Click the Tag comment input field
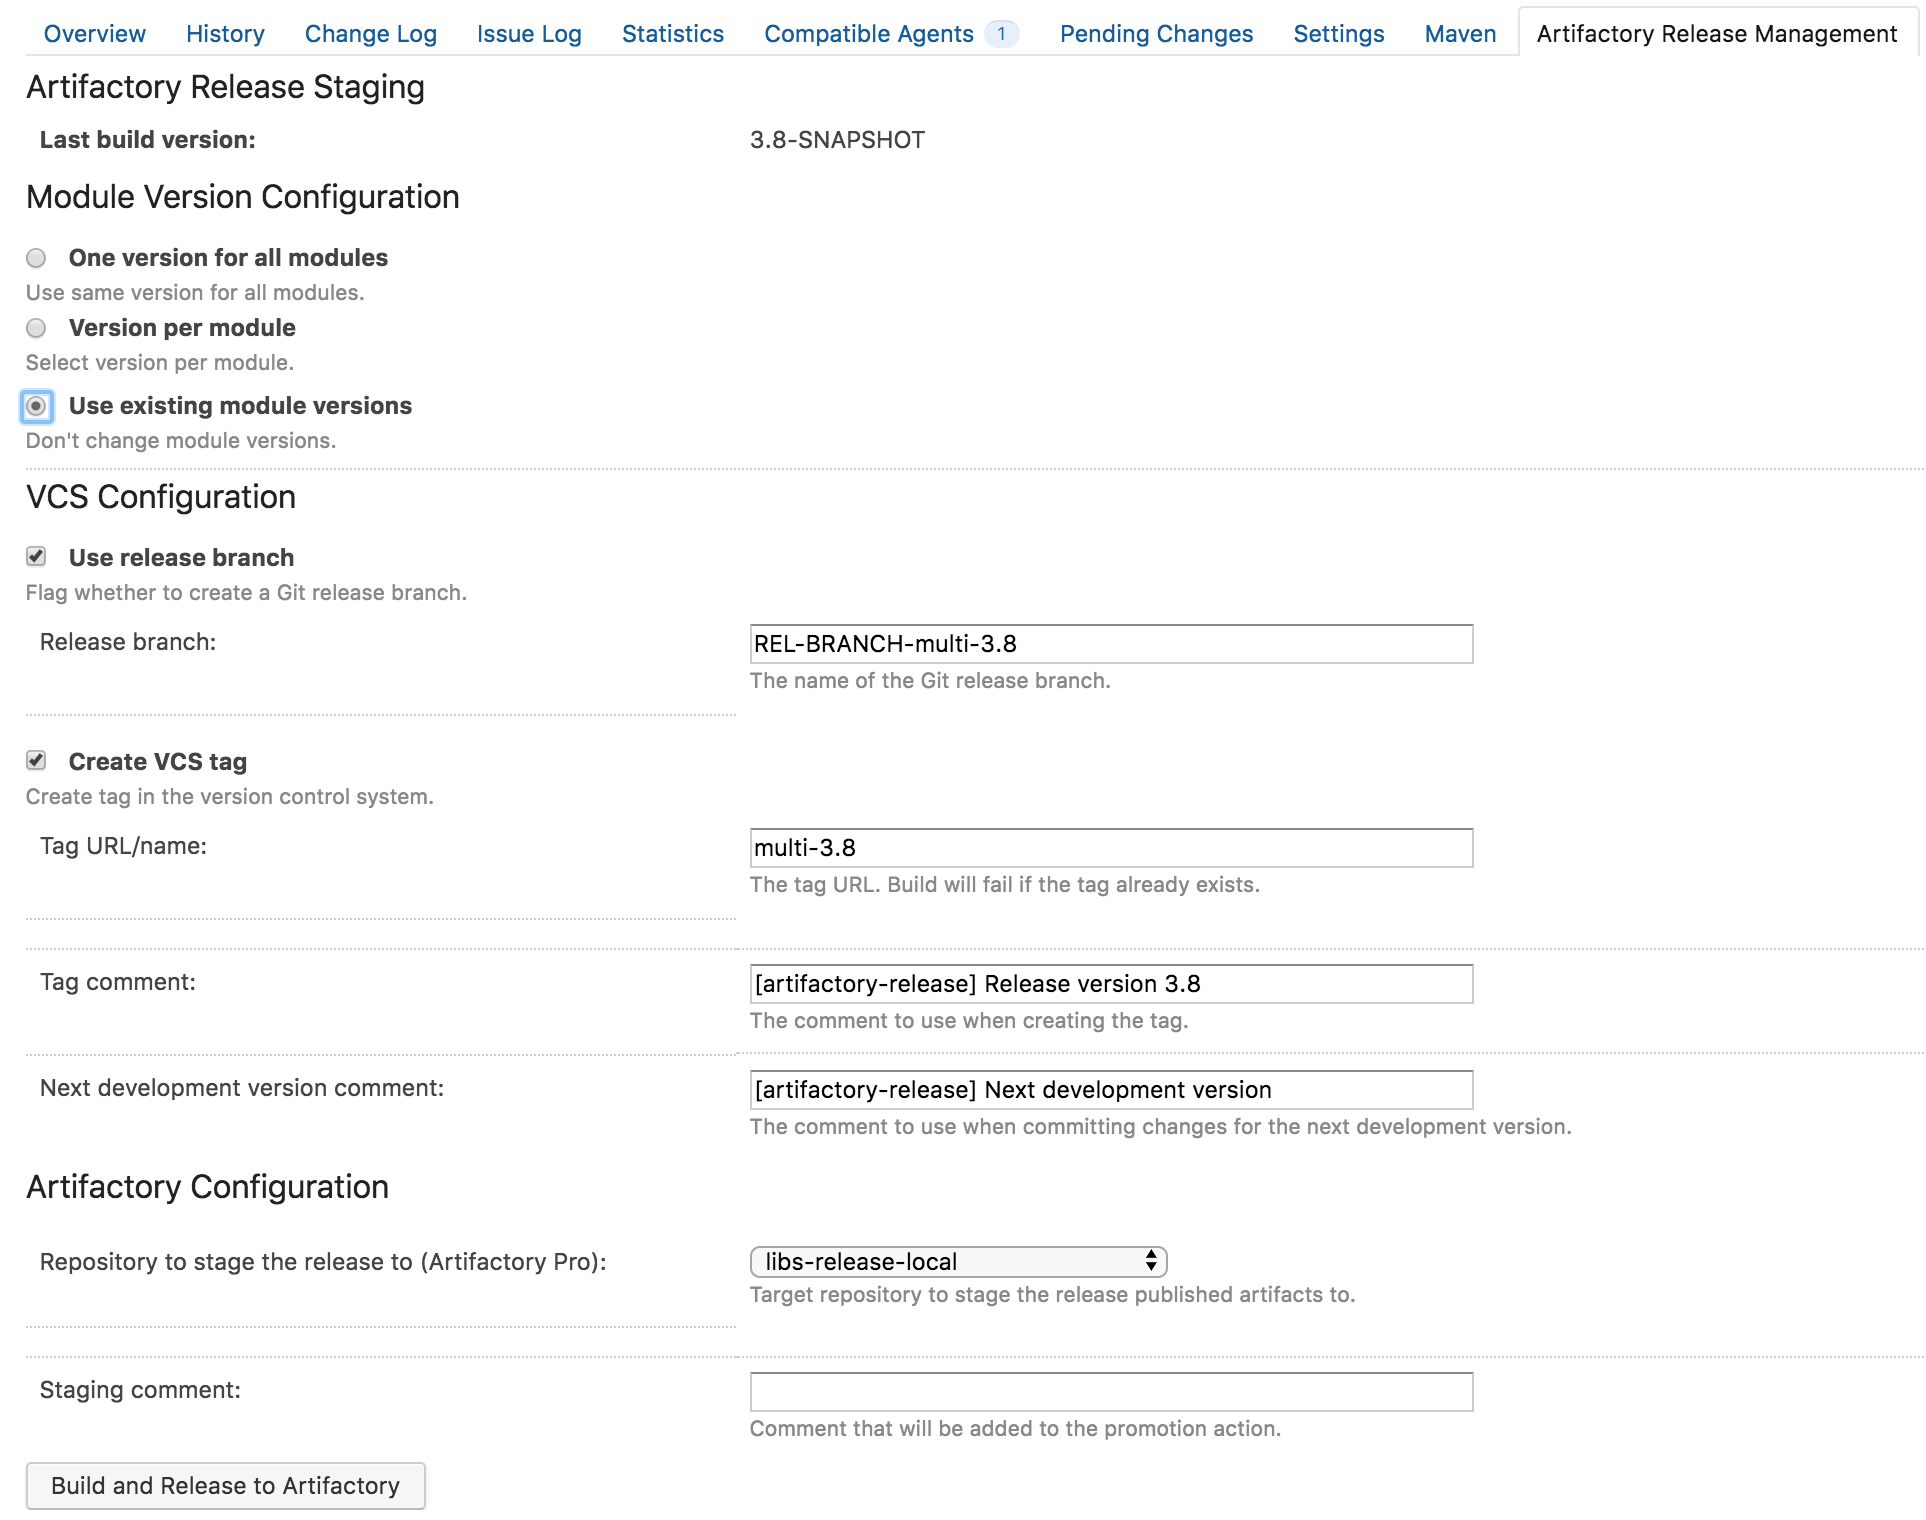Screen dimensions: 1926x1520 (x=1110, y=984)
